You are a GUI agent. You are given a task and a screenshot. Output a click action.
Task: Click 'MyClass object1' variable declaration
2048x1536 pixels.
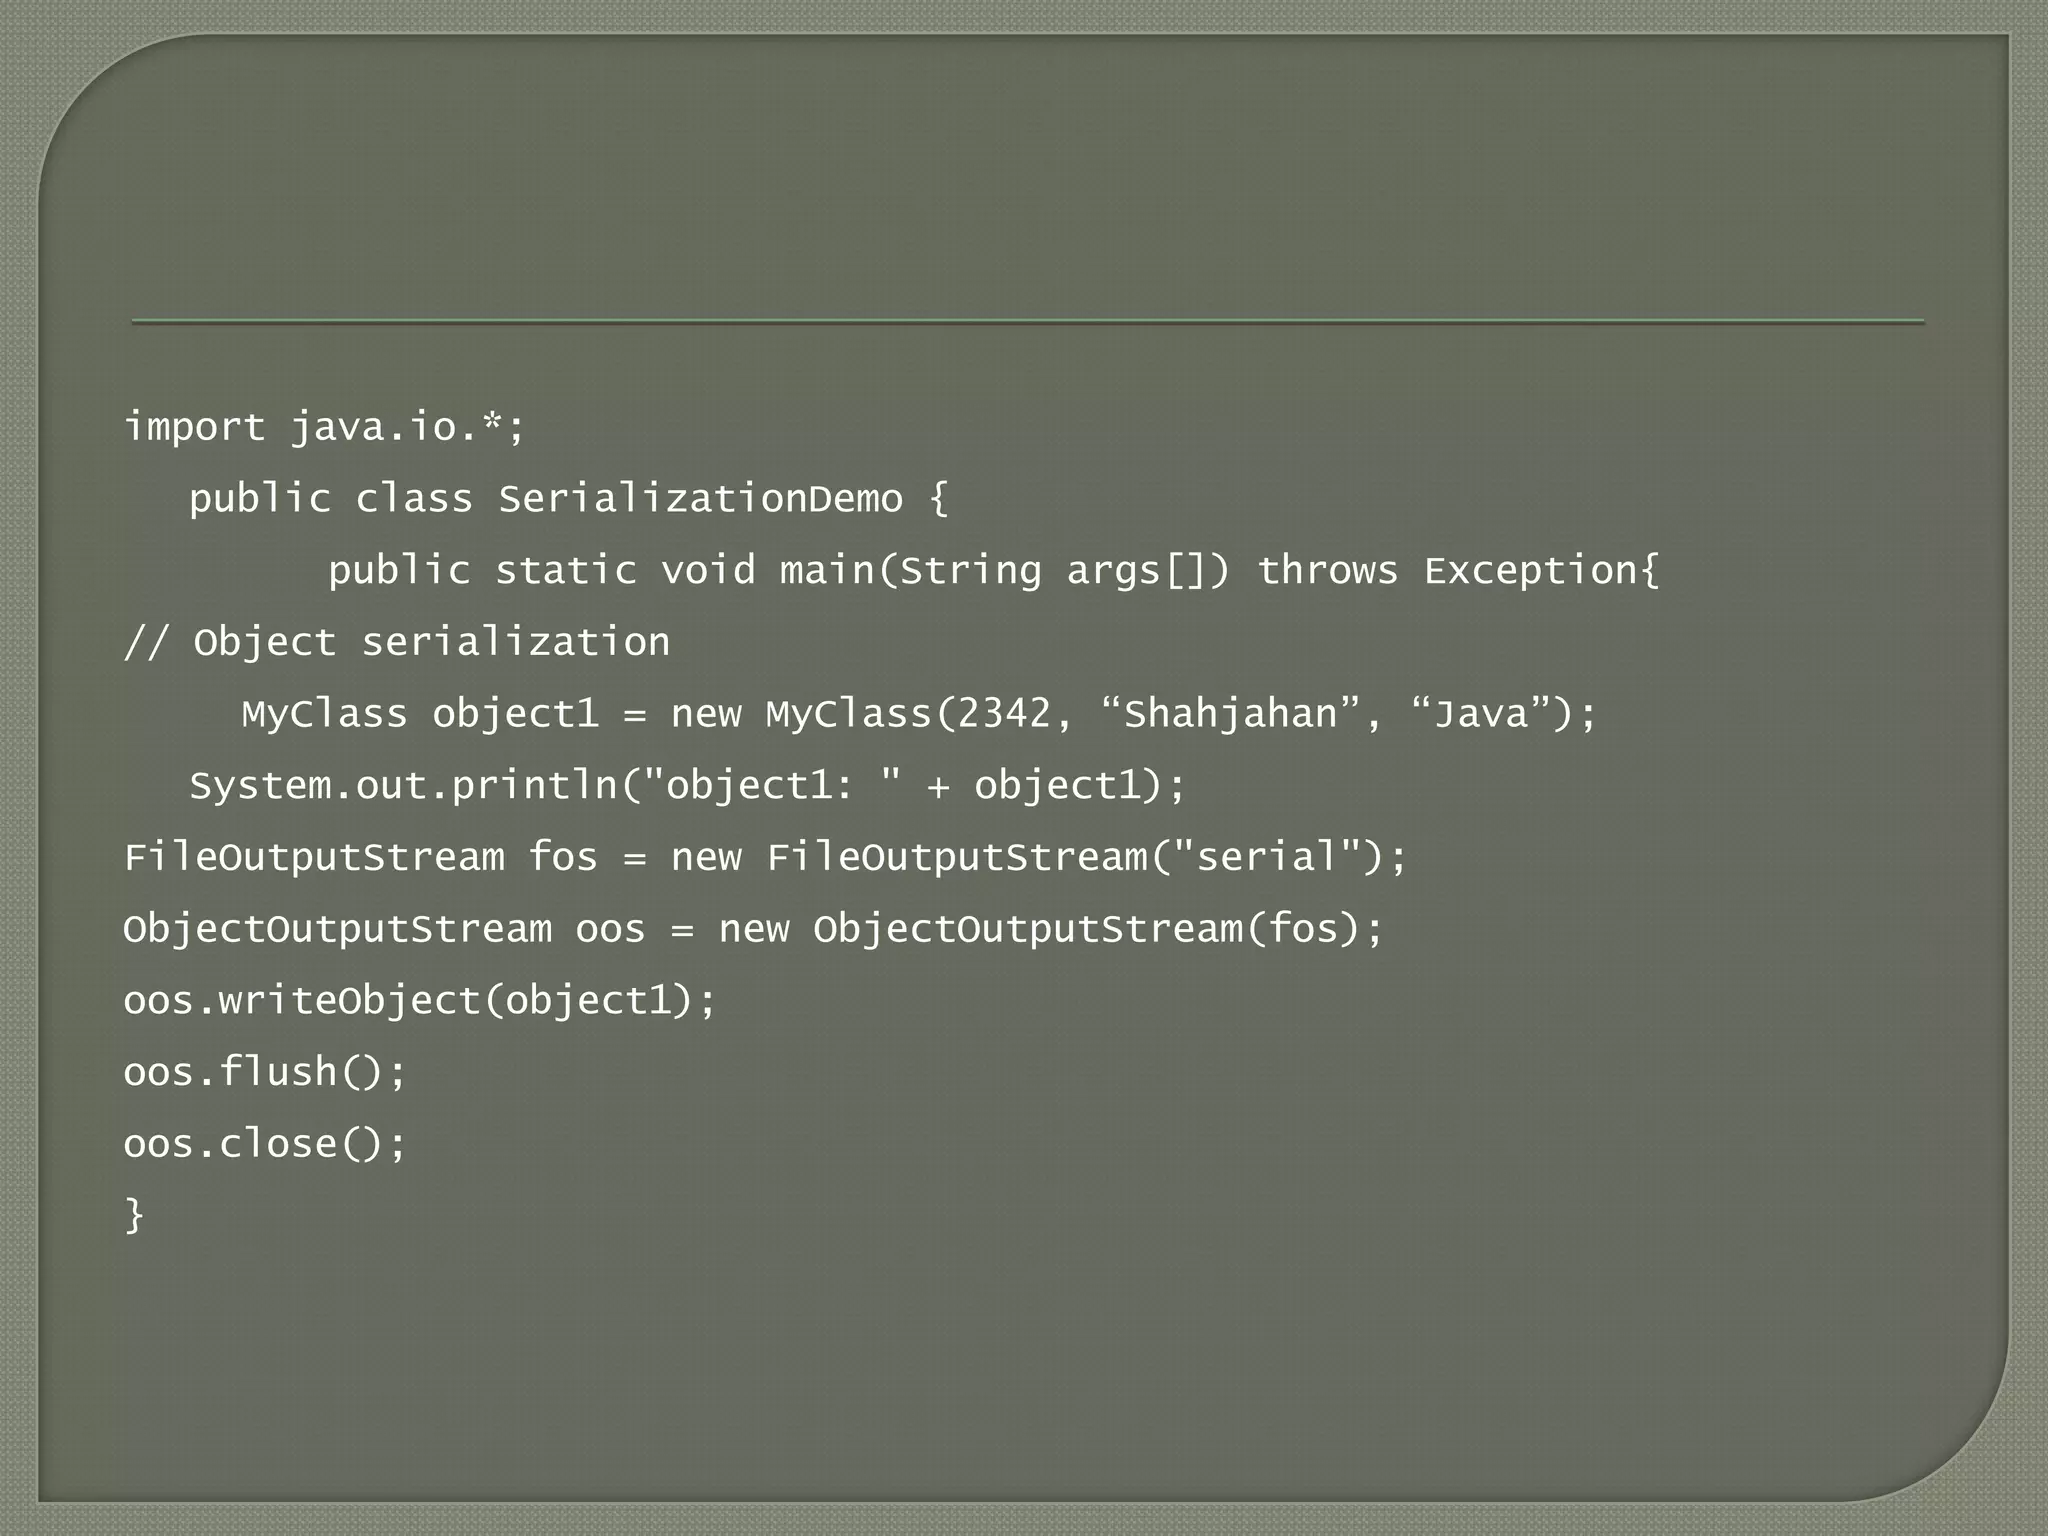[x=420, y=714]
